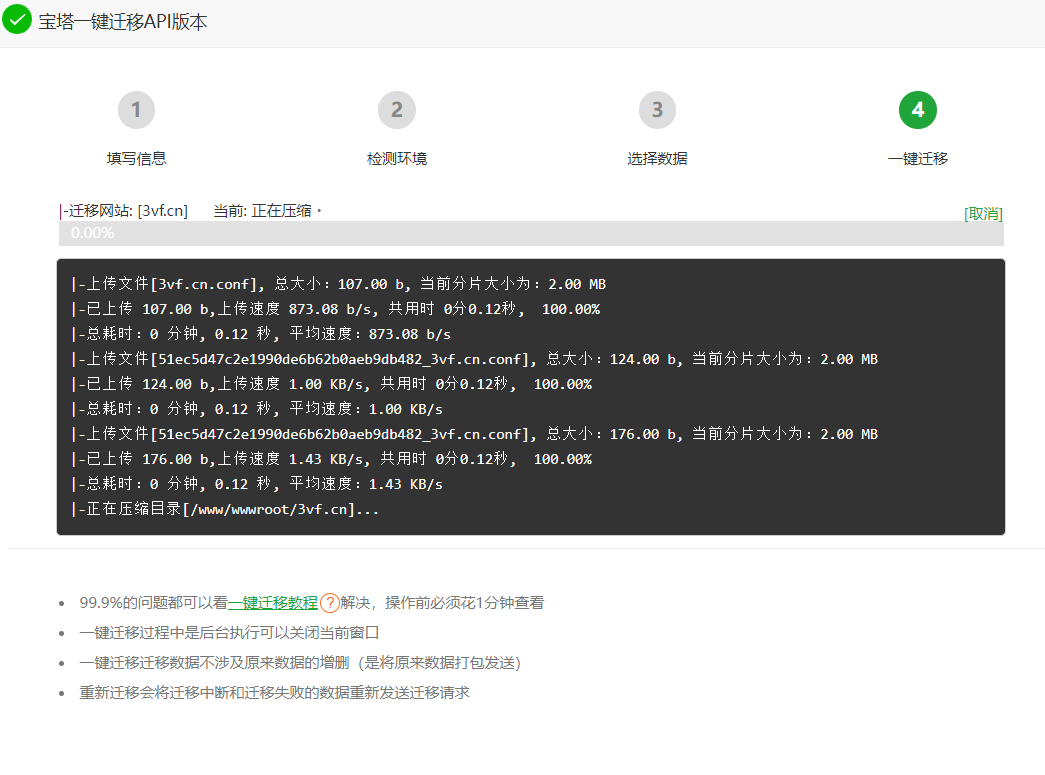Screen dimensions: 1045x775
Task: Click the log line uploading 3vf.cn.conf 107.00 b
Action: pyautogui.click(x=338, y=284)
